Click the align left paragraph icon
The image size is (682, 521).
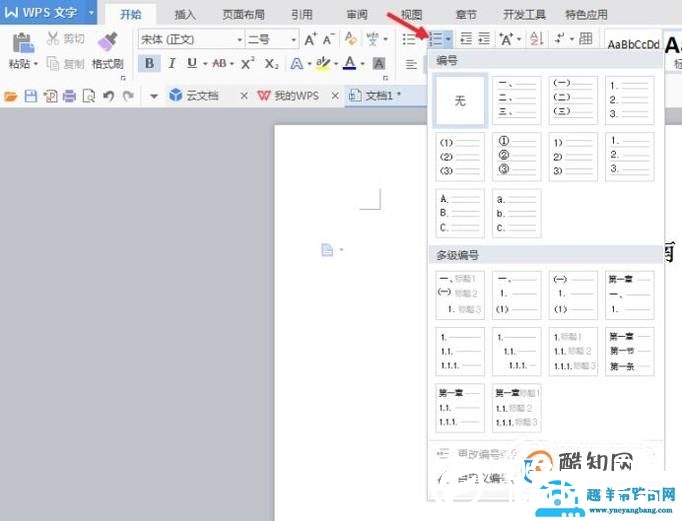411,64
